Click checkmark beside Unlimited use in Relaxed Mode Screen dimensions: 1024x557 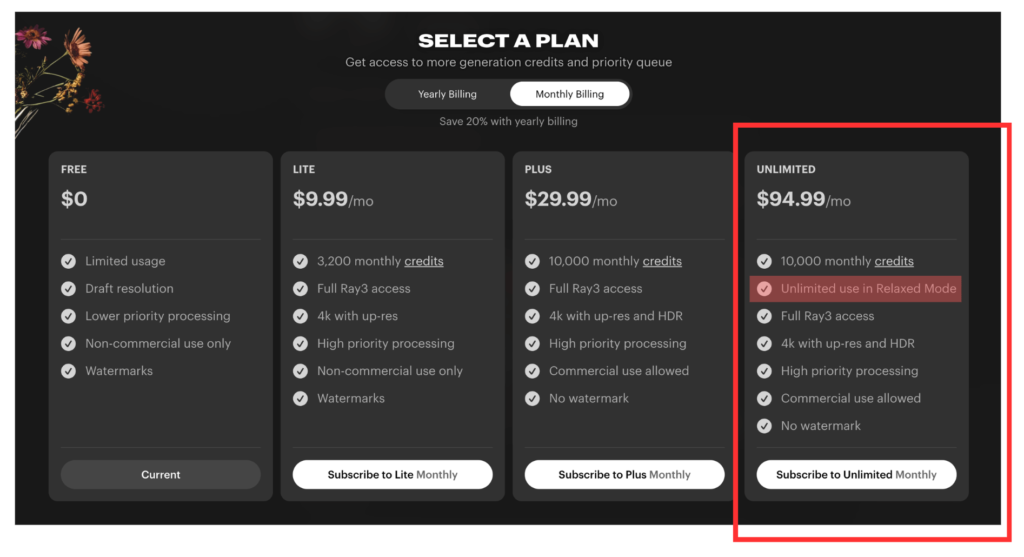click(x=764, y=289)
